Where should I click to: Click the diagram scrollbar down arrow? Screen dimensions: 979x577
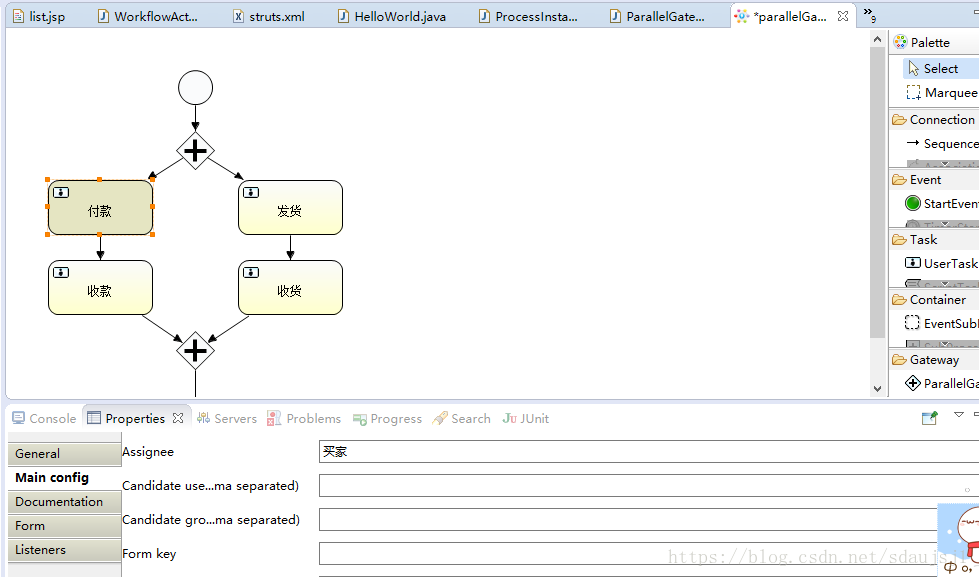pyautogui.click(x=878, y=388)
